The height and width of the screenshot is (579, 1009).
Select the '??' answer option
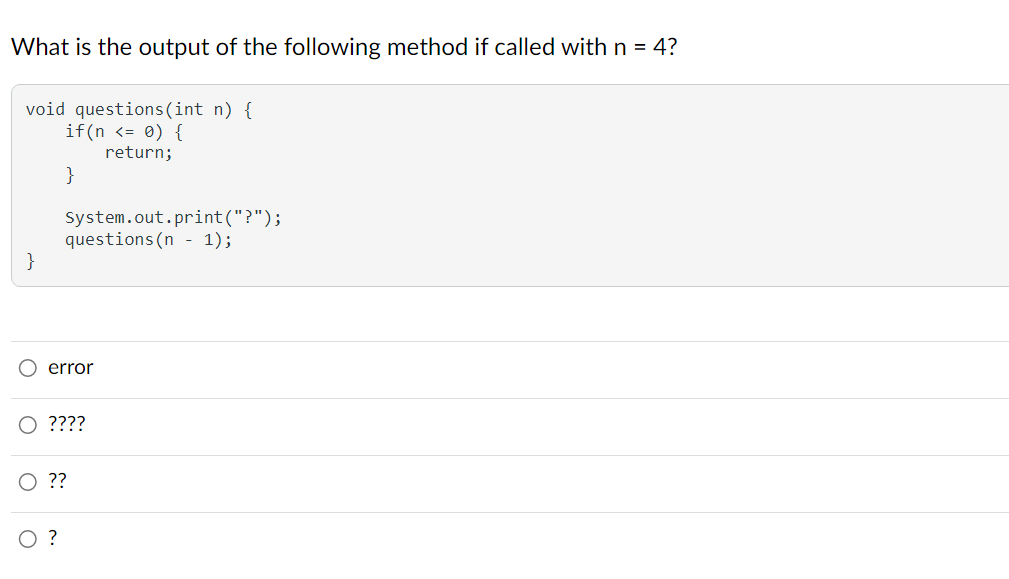point(57,481)
